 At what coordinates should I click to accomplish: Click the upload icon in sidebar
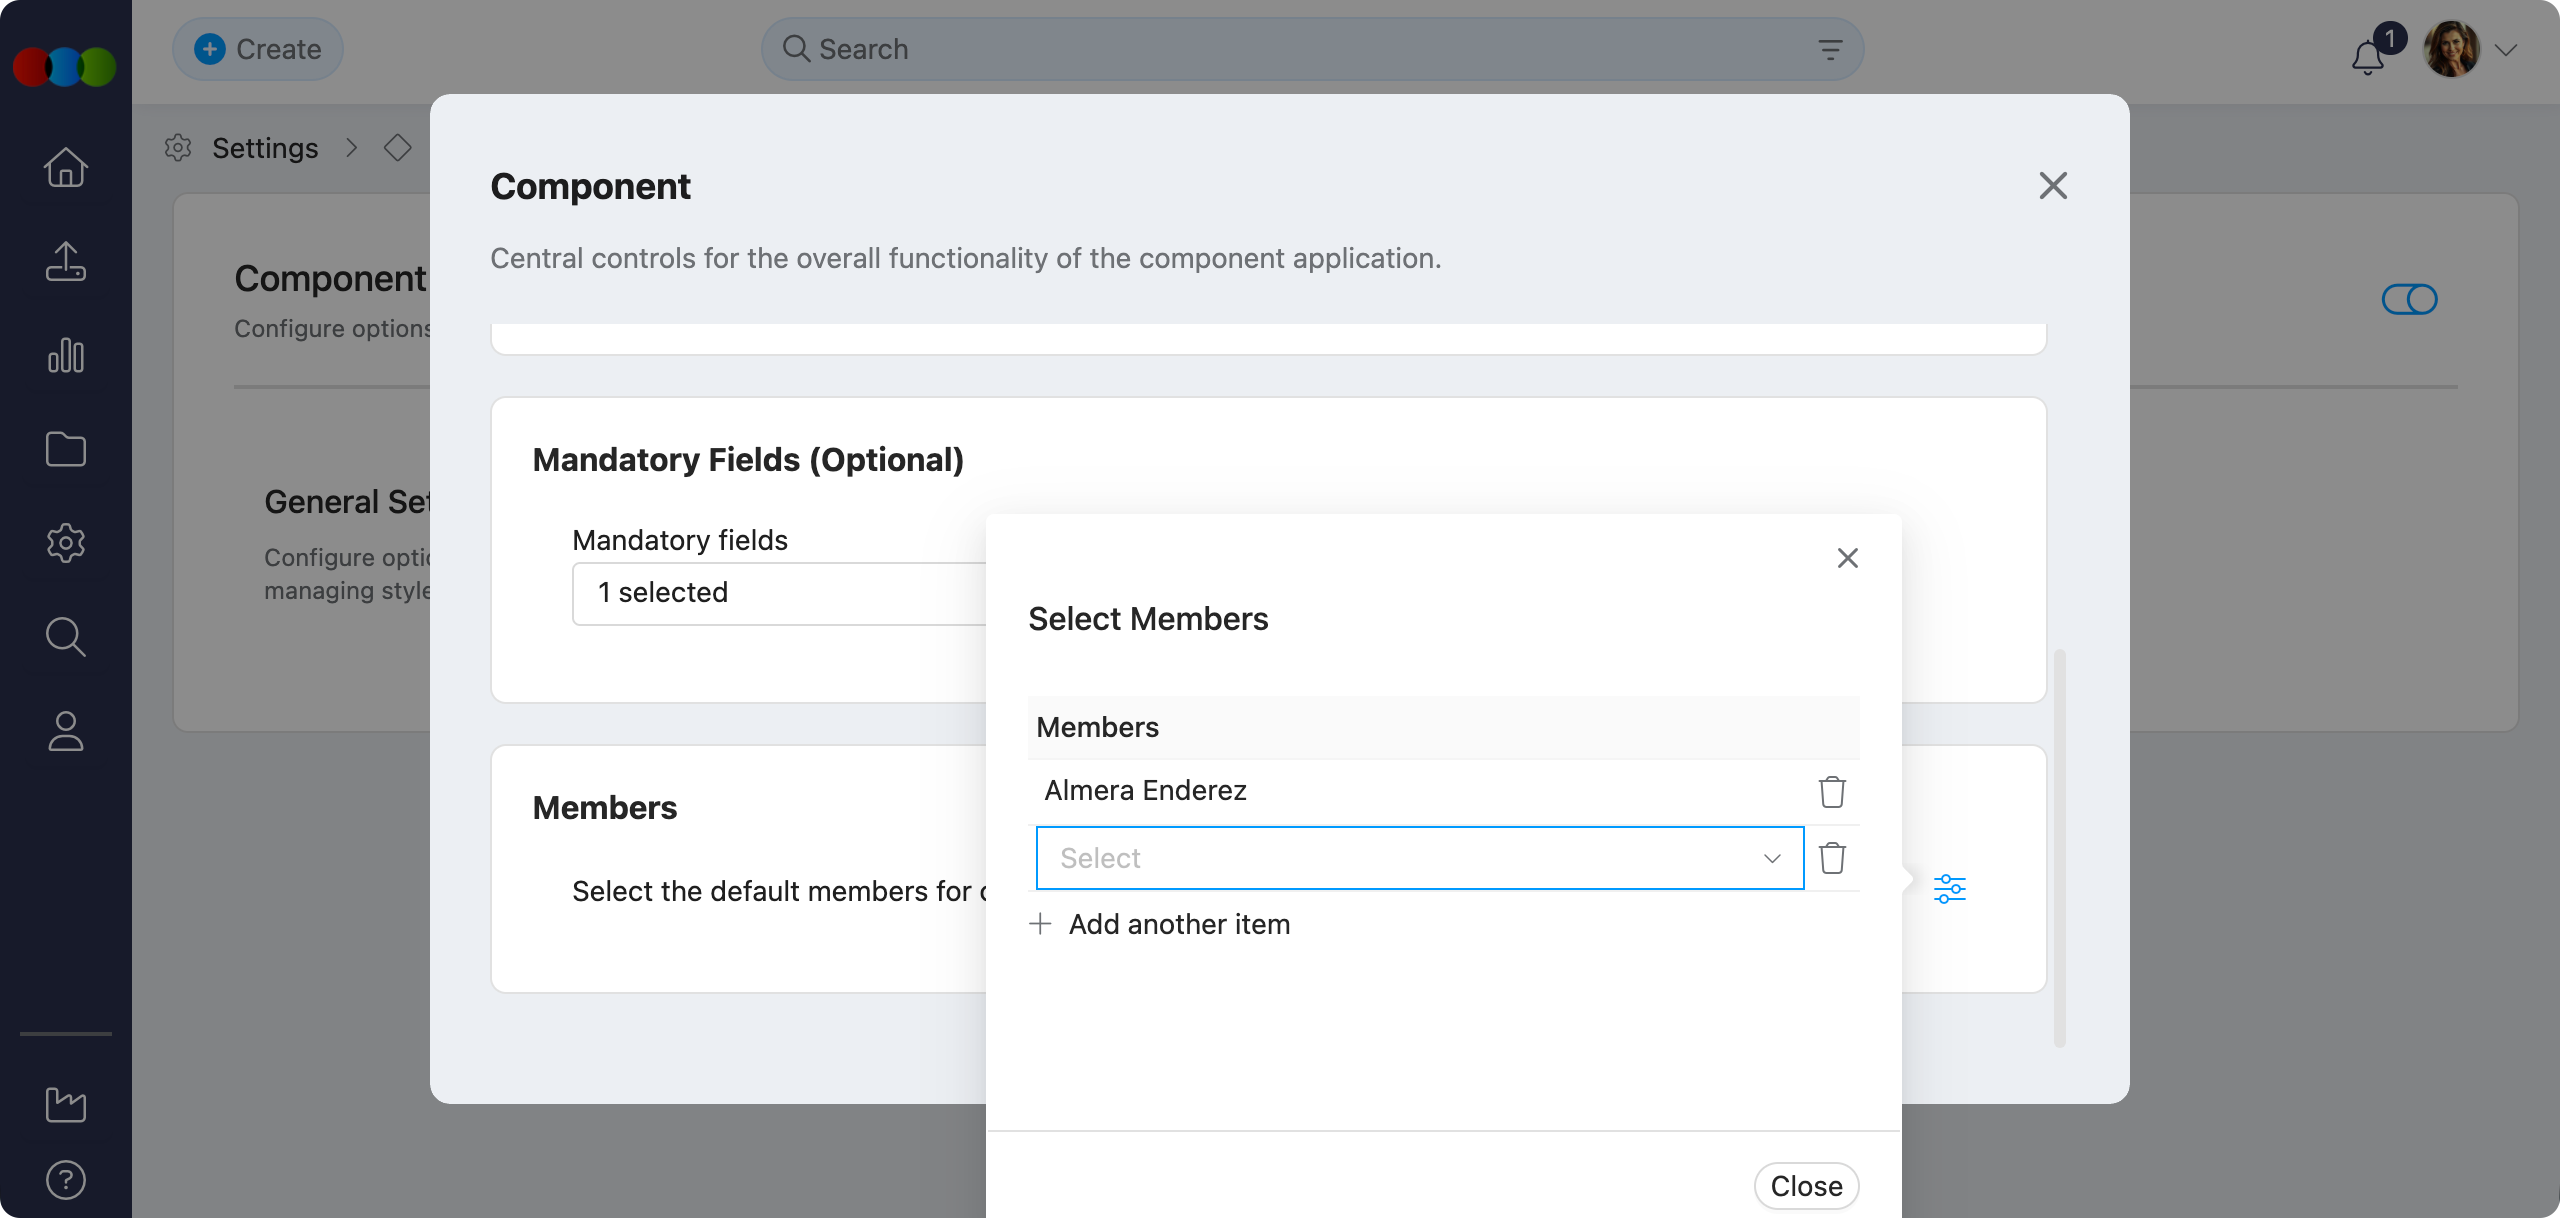(x=66, y=261)
